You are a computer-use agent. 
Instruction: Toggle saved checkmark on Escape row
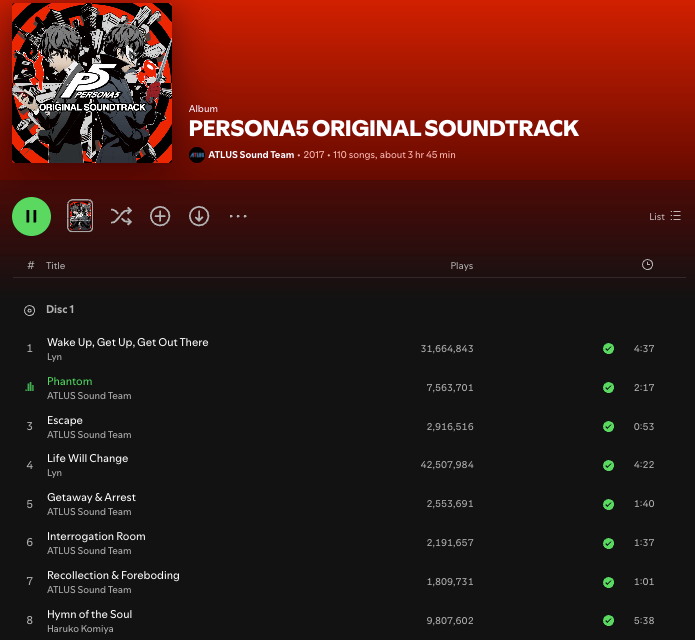609,426
